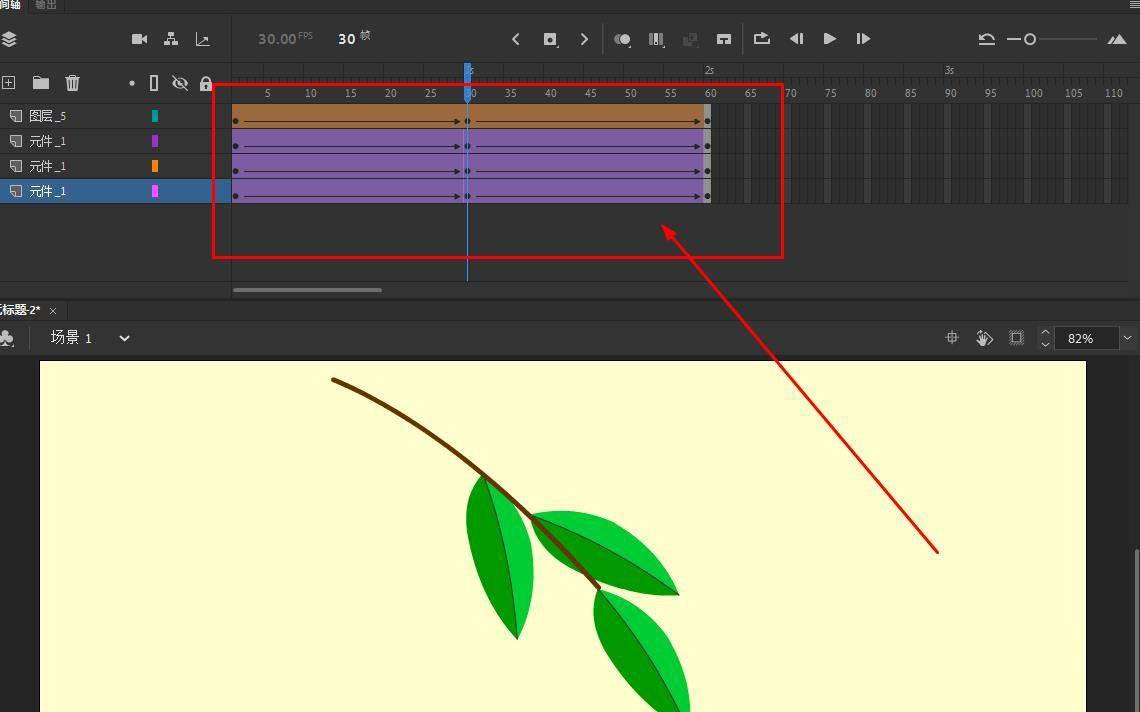Add a camera with the camera icon
This screenshot has width=1140, height=712.
[140, 39]
